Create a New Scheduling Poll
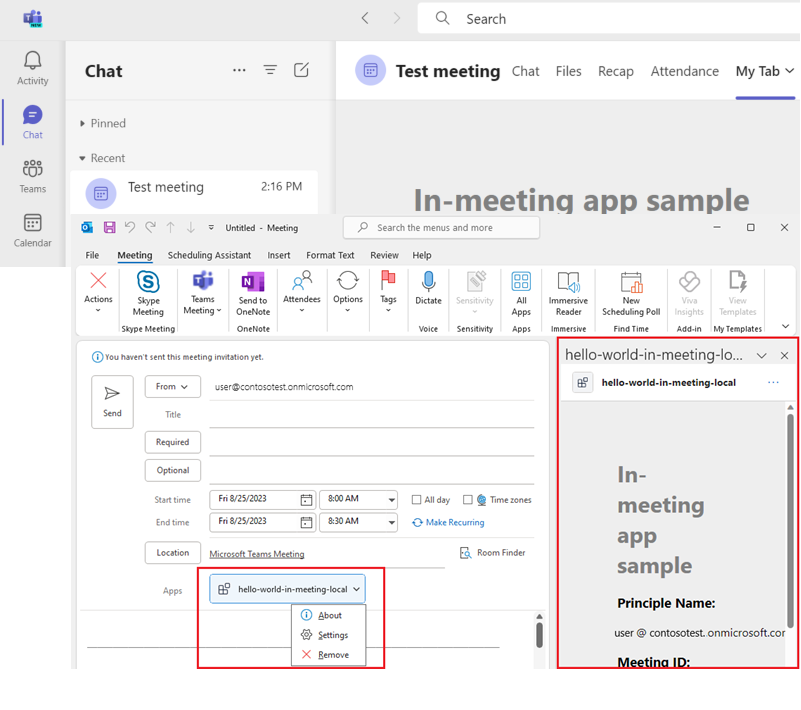Viewport: 801px width, 710px height. point(631,296)
